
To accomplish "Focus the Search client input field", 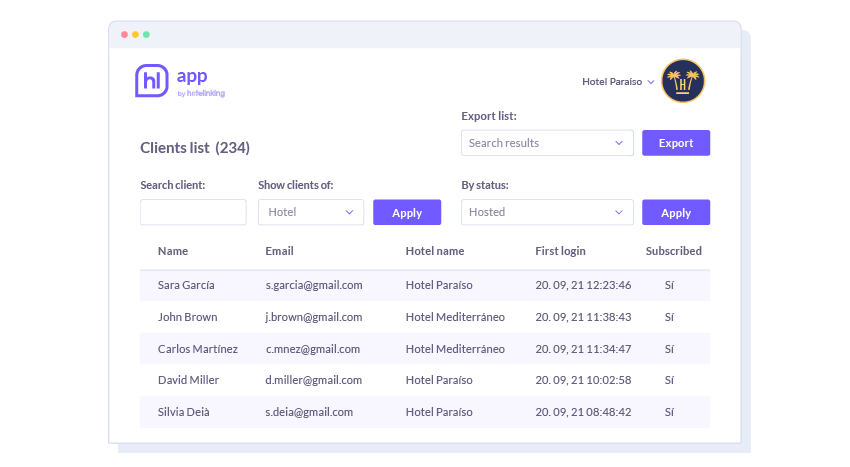I will pyautogui.click(x=193, y=212).
